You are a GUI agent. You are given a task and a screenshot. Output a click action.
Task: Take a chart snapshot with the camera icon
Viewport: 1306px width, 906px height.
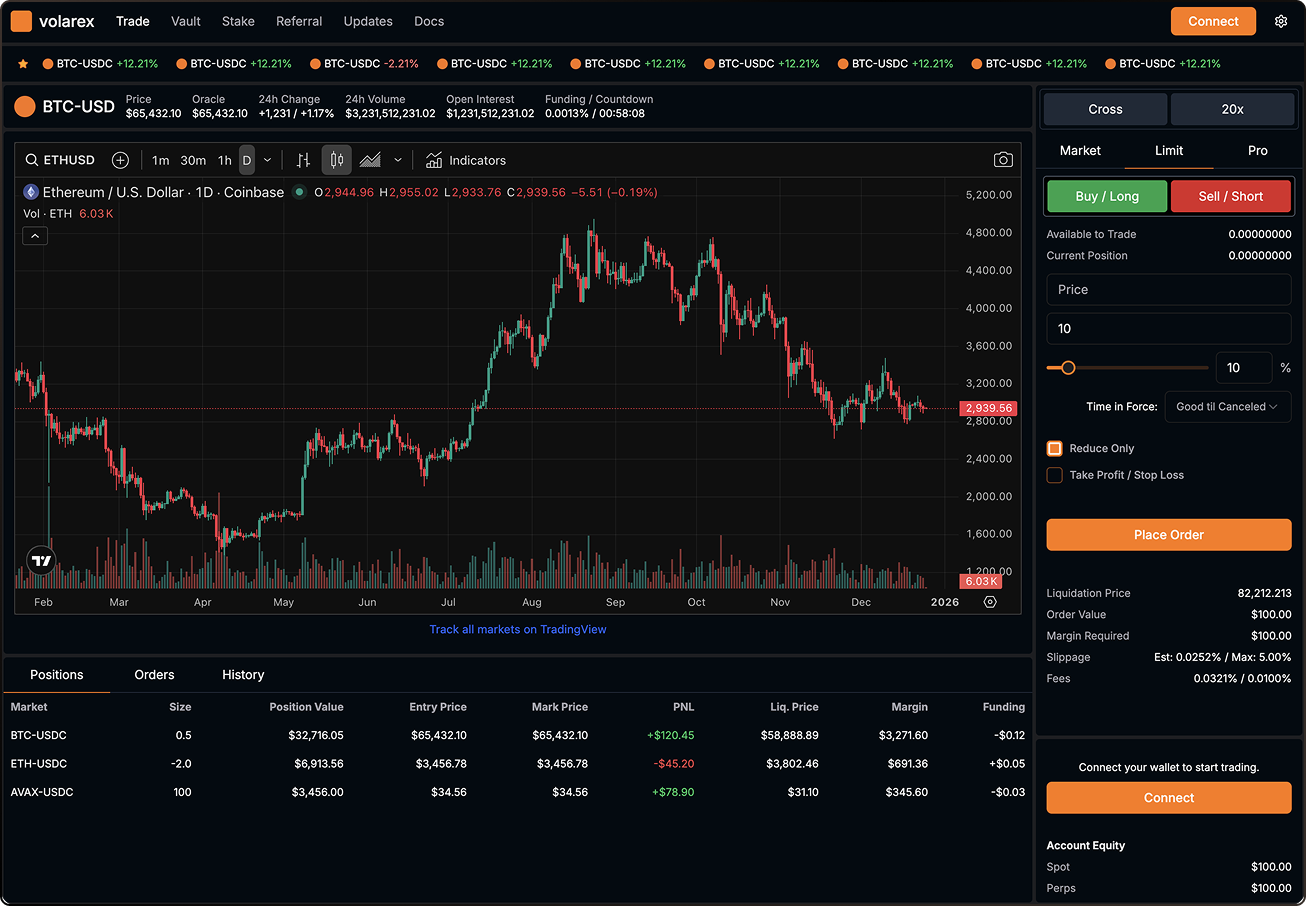[1003, 159]
